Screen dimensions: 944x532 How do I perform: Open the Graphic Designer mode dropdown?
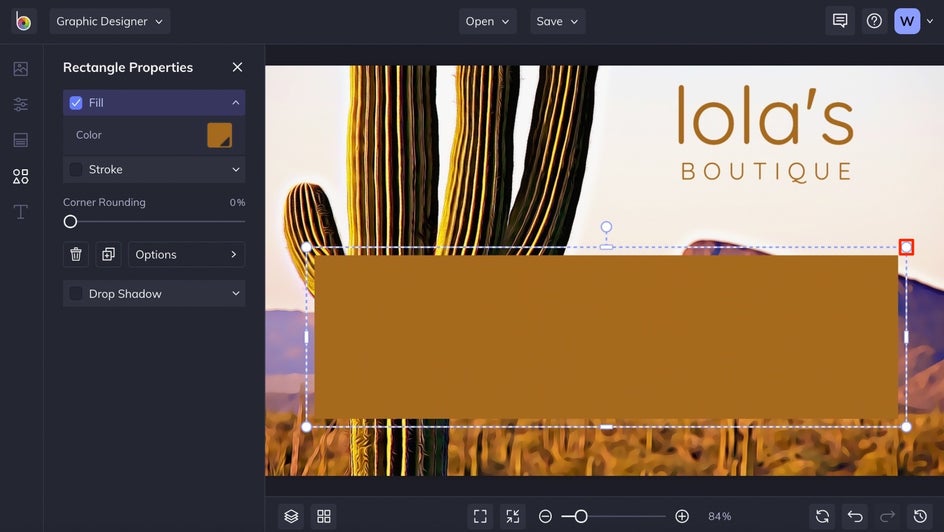pyautogui.click(x=110, y=21)
